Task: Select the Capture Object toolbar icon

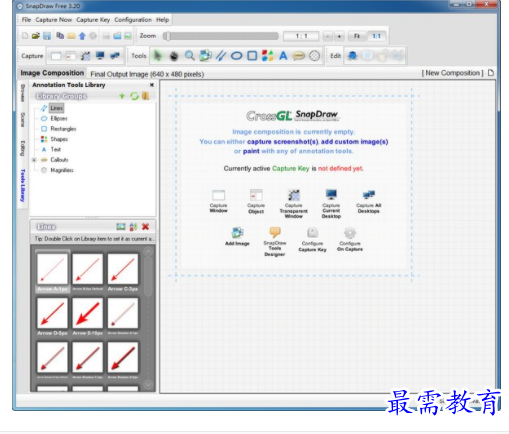Action: (71, 56)
